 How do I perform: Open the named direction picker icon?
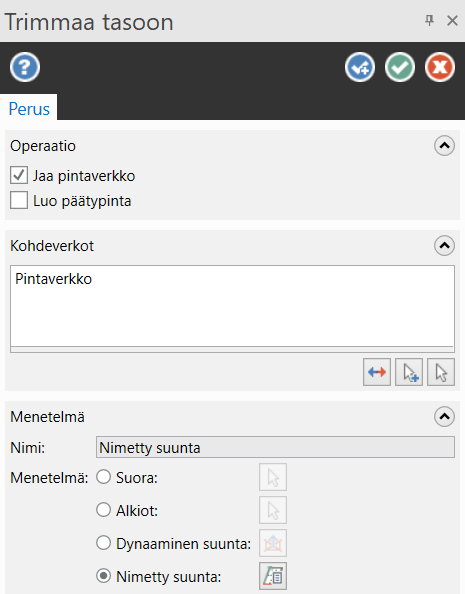click(x=273, y=576)
